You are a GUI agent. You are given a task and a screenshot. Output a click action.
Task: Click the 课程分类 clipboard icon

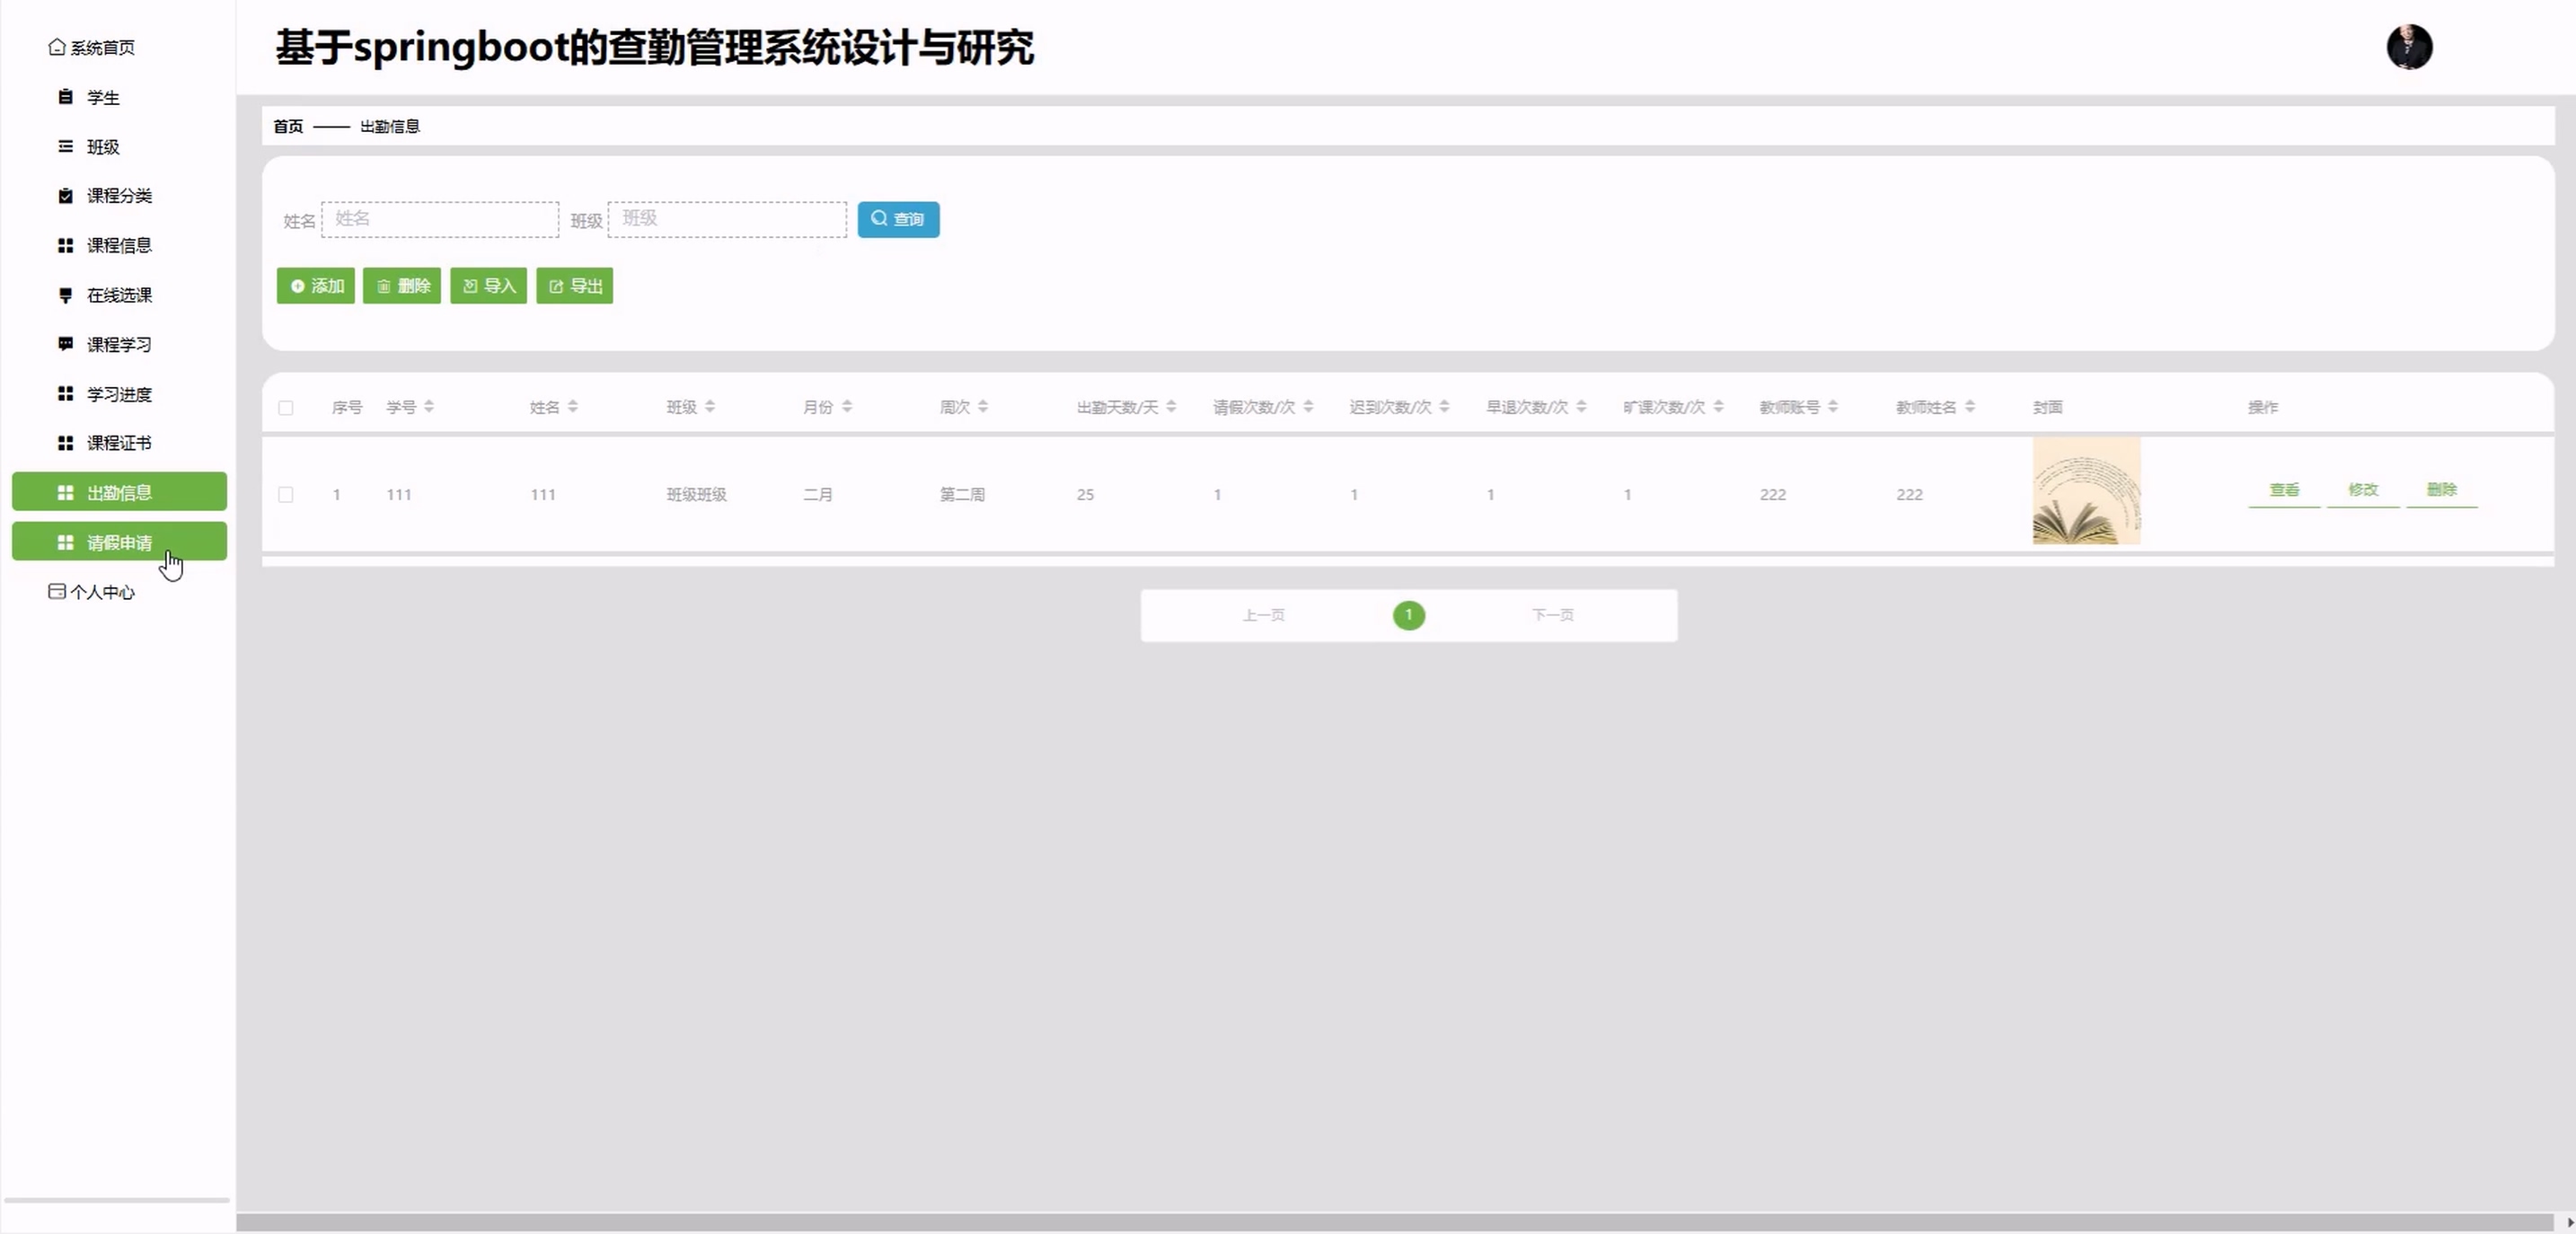pos(65,196)
